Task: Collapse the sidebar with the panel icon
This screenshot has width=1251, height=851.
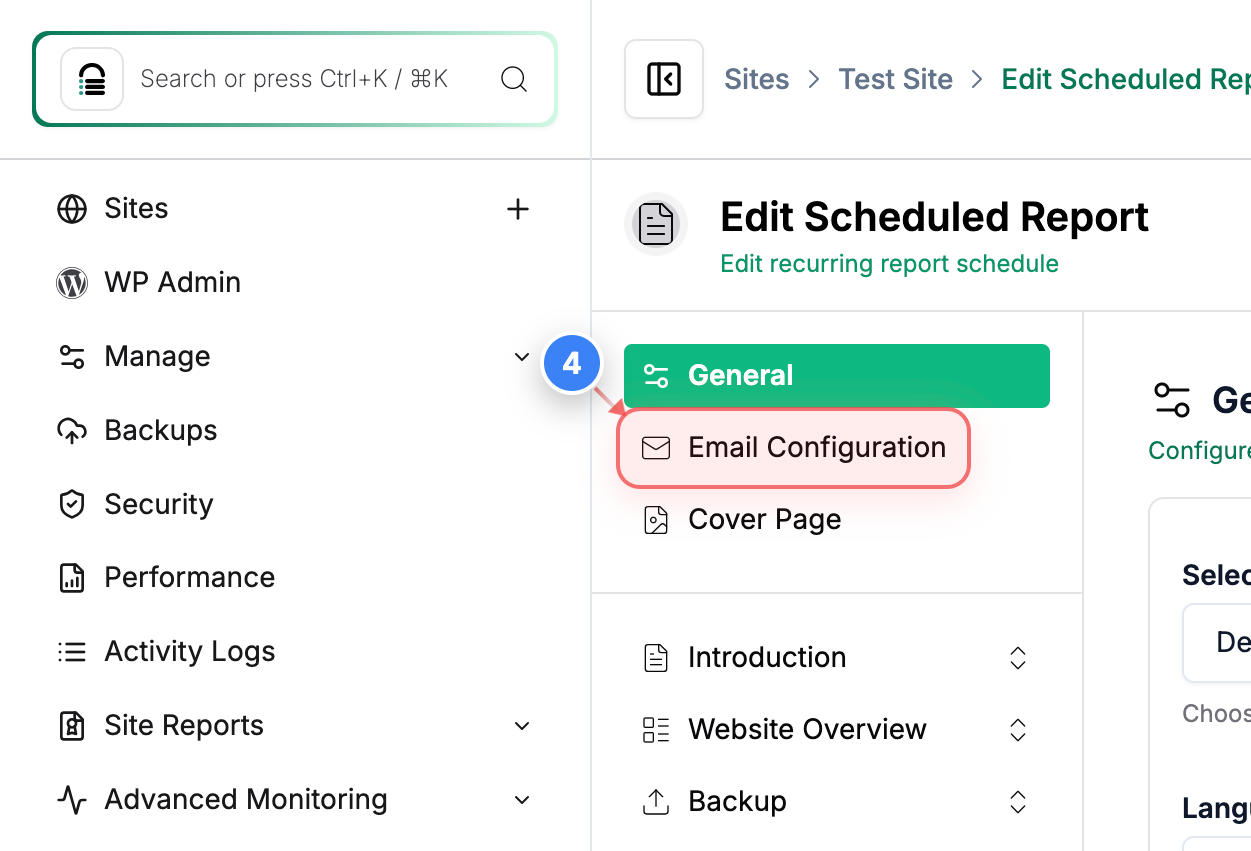Action: (x=663, y=78)
